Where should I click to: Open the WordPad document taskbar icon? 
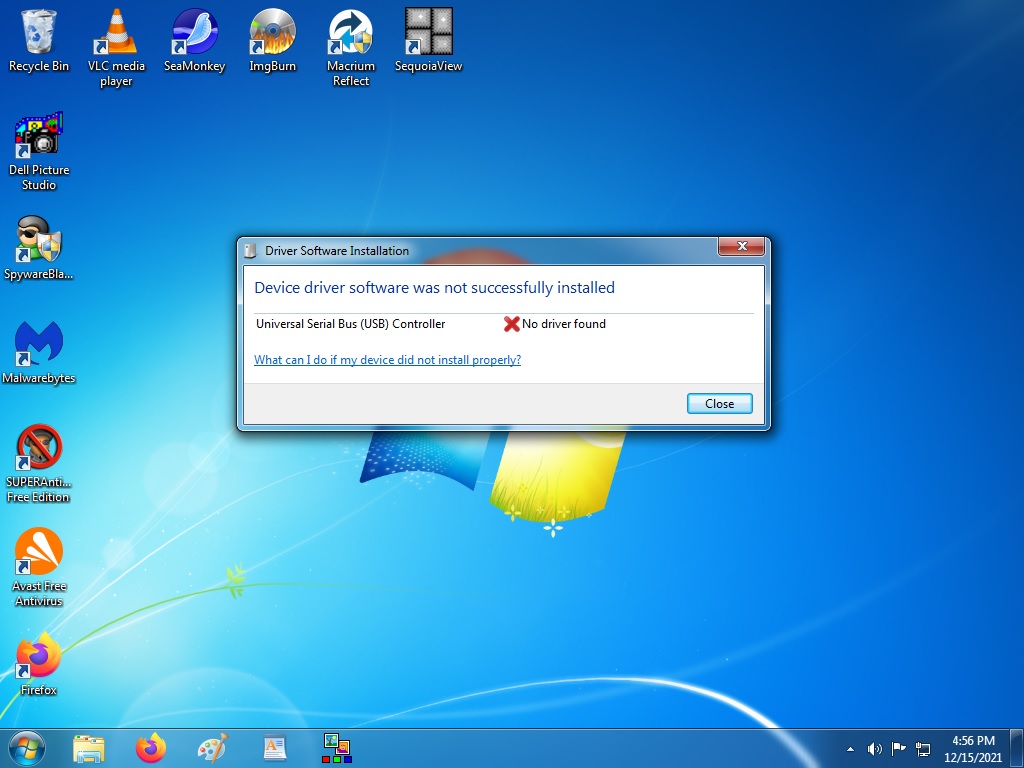tap(274, 748)
